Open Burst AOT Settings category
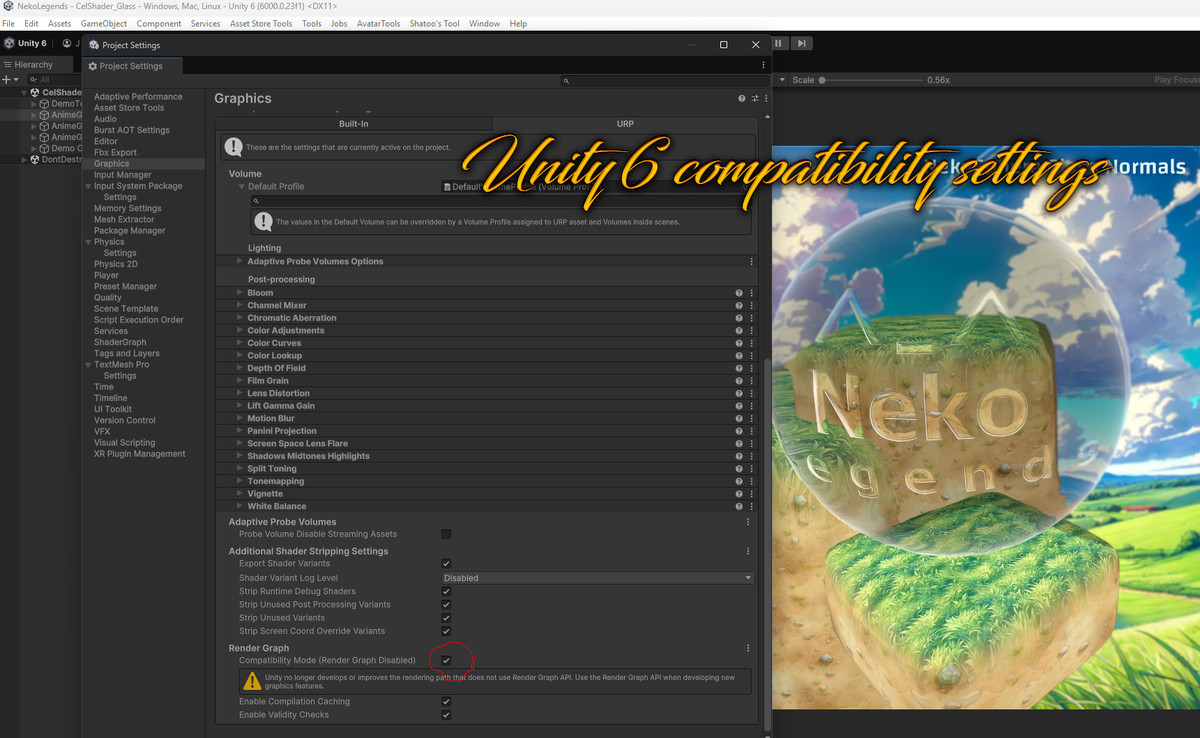Screen dimensions: 1200x738 (x=132, y=130)
